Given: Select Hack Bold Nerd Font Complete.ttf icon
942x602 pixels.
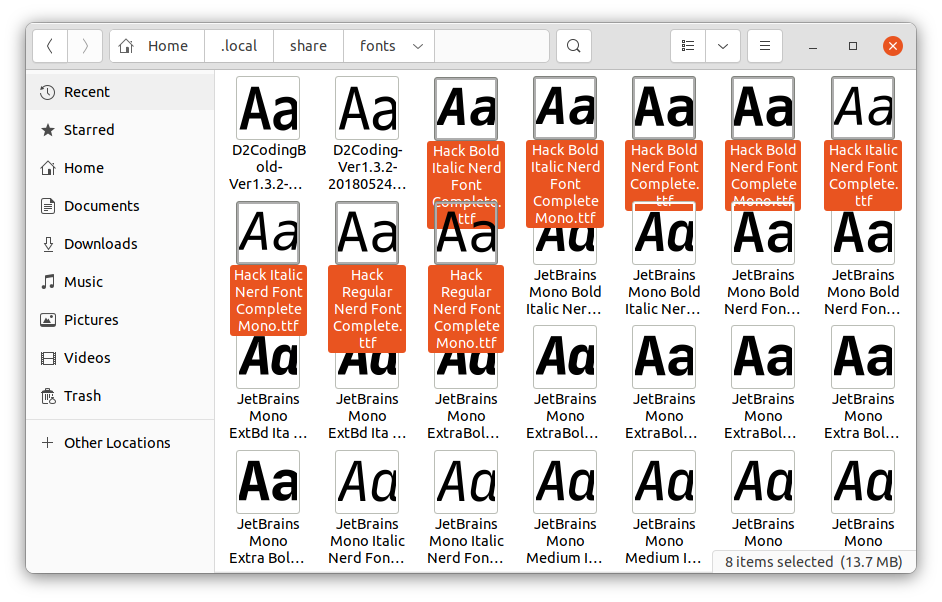Looking at the screenshot, I should [664, 108].
